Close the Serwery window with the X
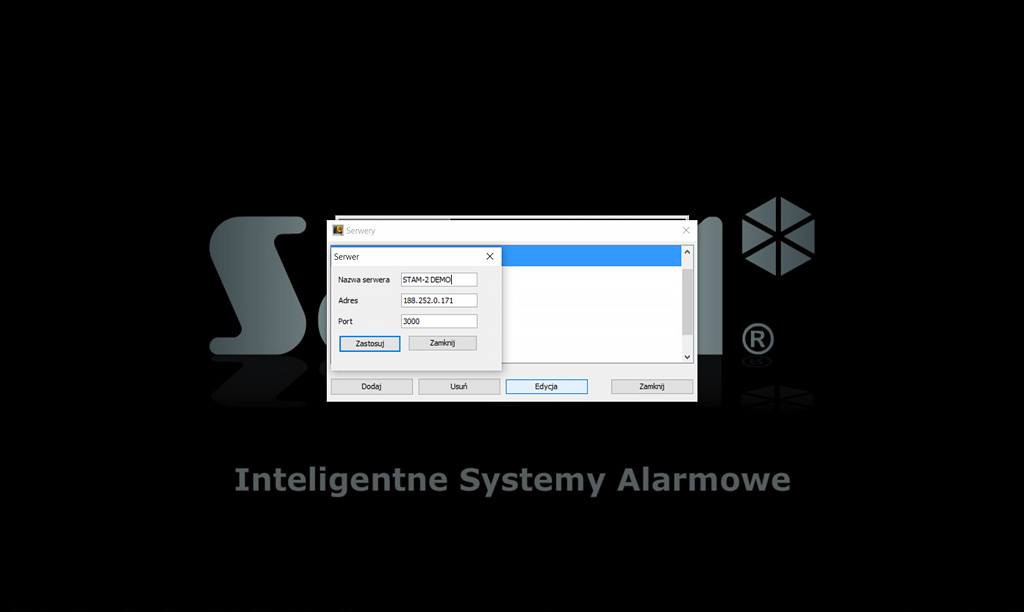 (x=686, y=230)
